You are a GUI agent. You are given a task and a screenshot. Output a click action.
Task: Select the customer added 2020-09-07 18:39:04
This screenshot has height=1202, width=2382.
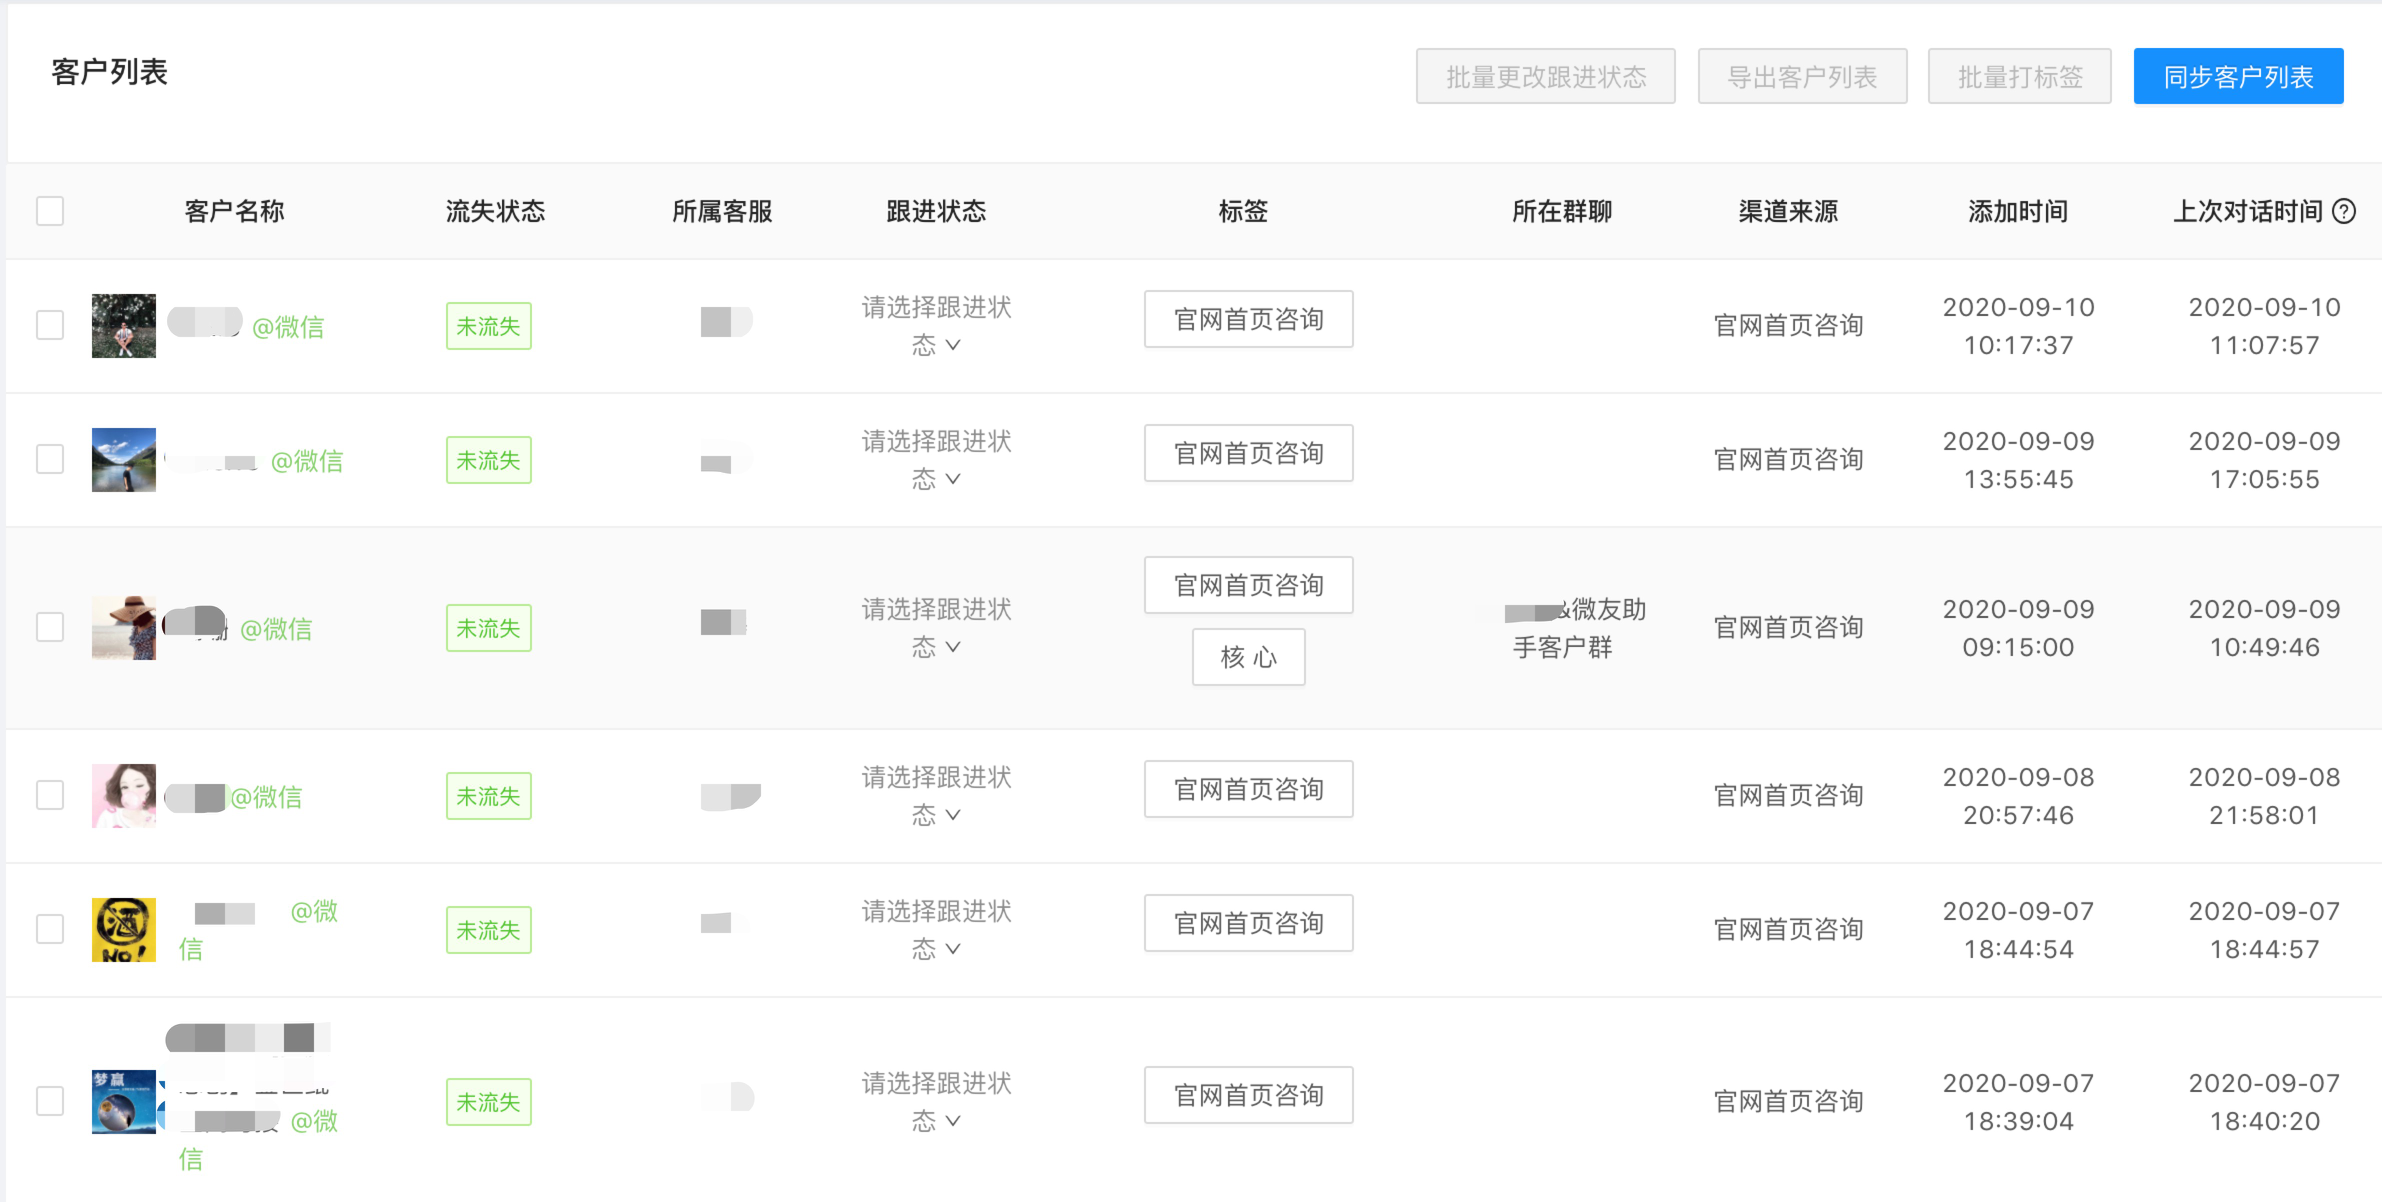point(50,1101)
